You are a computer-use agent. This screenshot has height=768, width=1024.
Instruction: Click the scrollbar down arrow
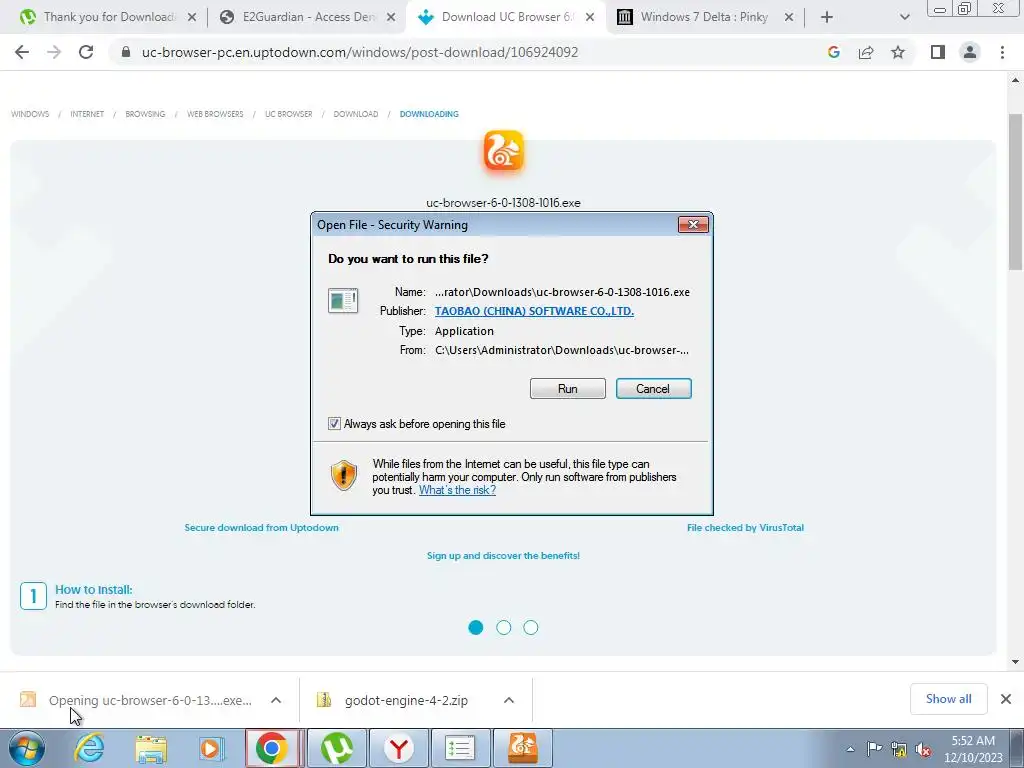pos(1015,662)
